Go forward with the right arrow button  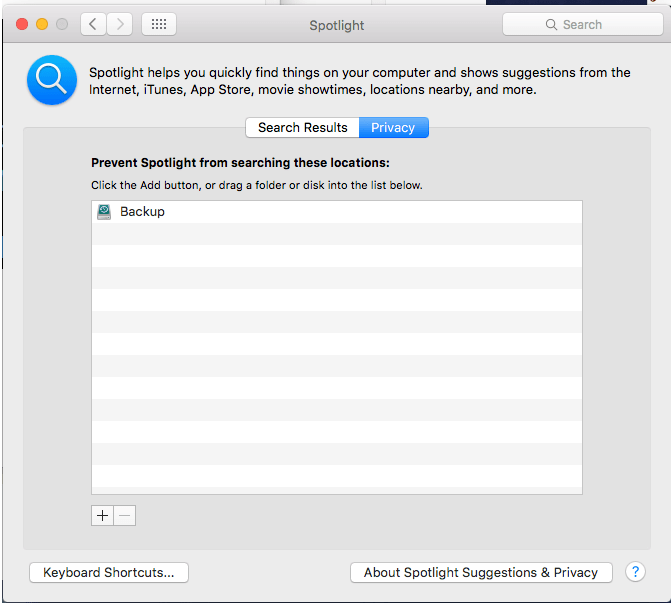click(119, 24)
